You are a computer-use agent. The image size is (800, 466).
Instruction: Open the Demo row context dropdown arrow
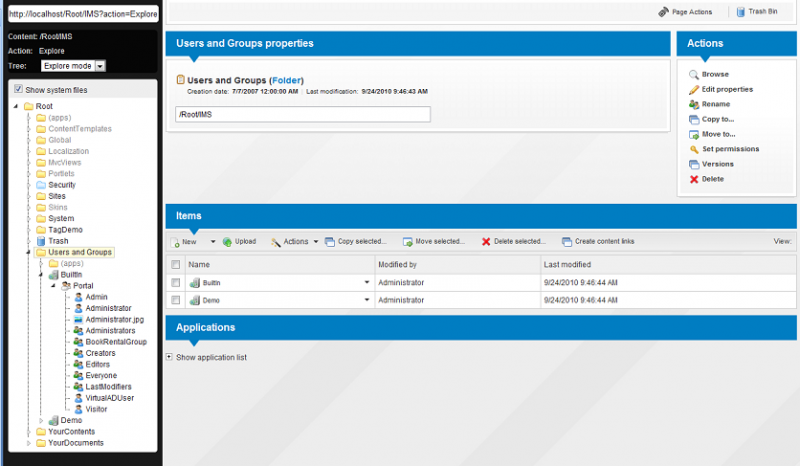[x=366, y=301]
